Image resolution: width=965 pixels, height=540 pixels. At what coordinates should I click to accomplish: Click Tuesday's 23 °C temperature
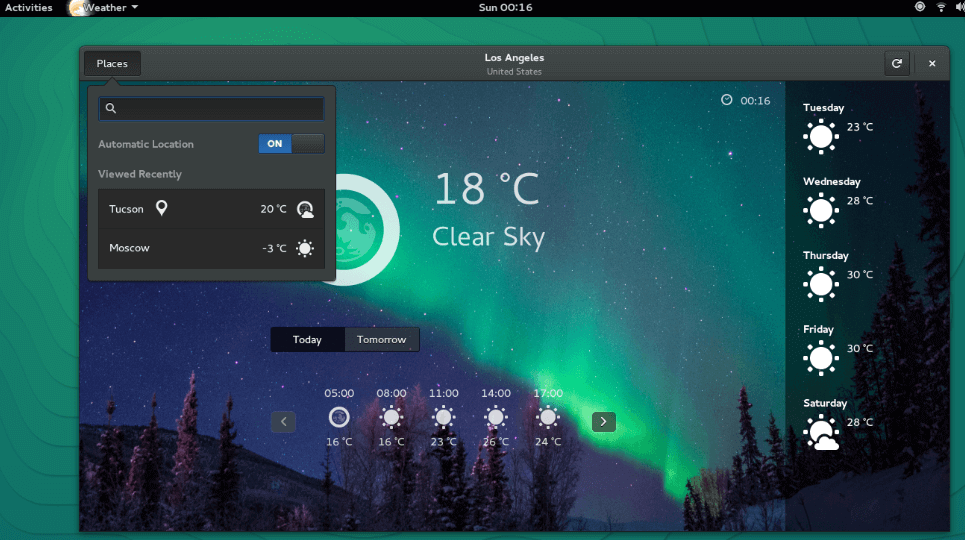click(x=860, y=127)
